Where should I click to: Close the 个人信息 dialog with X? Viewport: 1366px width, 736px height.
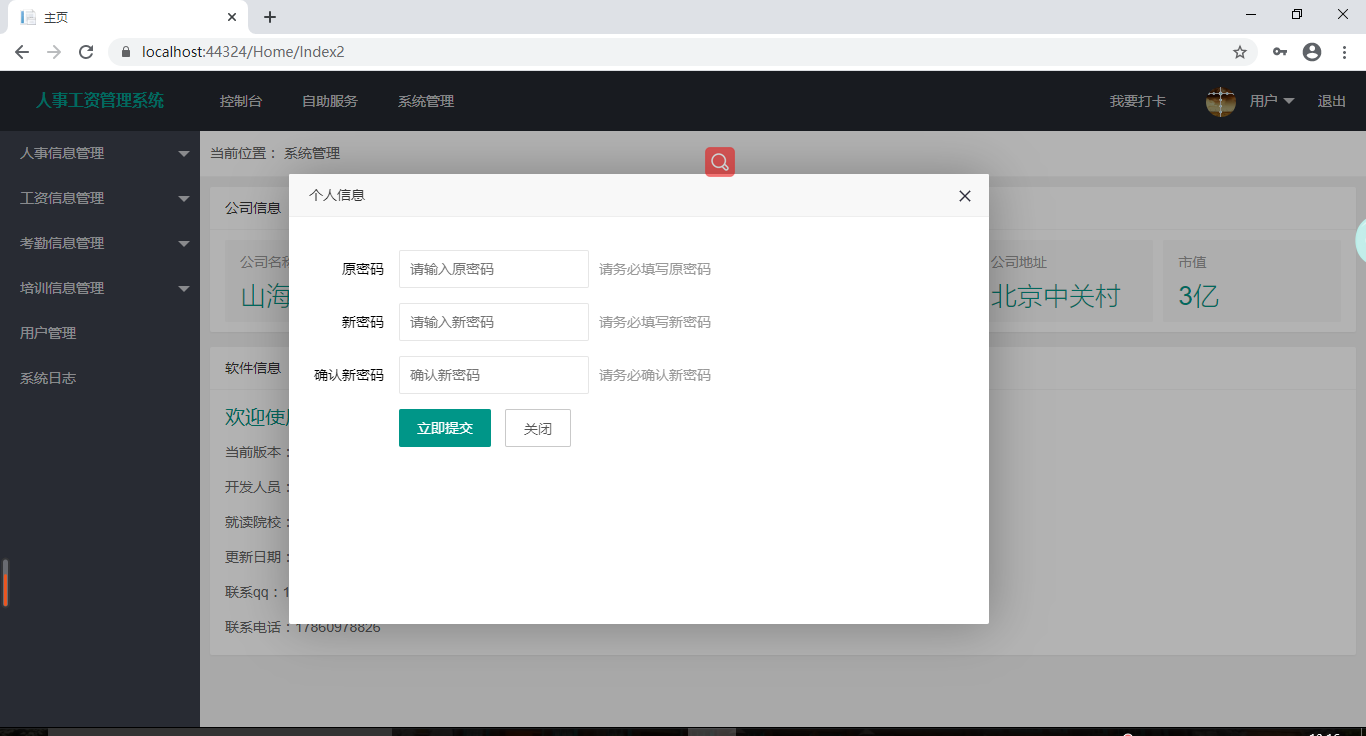[965, 196]
